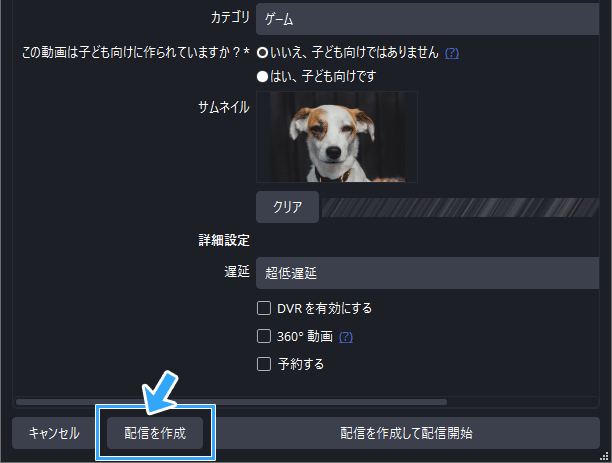The height and width of the screenshot is (463, 612).
Task: Click the サムネイル field label
Action: point(224,107)
